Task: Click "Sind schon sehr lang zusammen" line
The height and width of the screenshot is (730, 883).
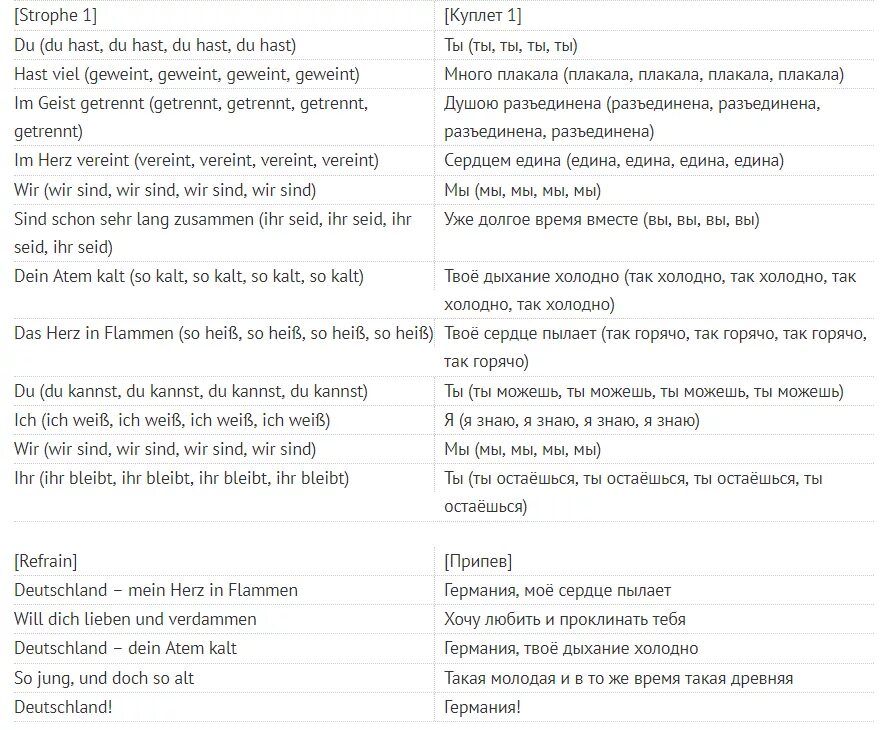Action: click(212, 233)
